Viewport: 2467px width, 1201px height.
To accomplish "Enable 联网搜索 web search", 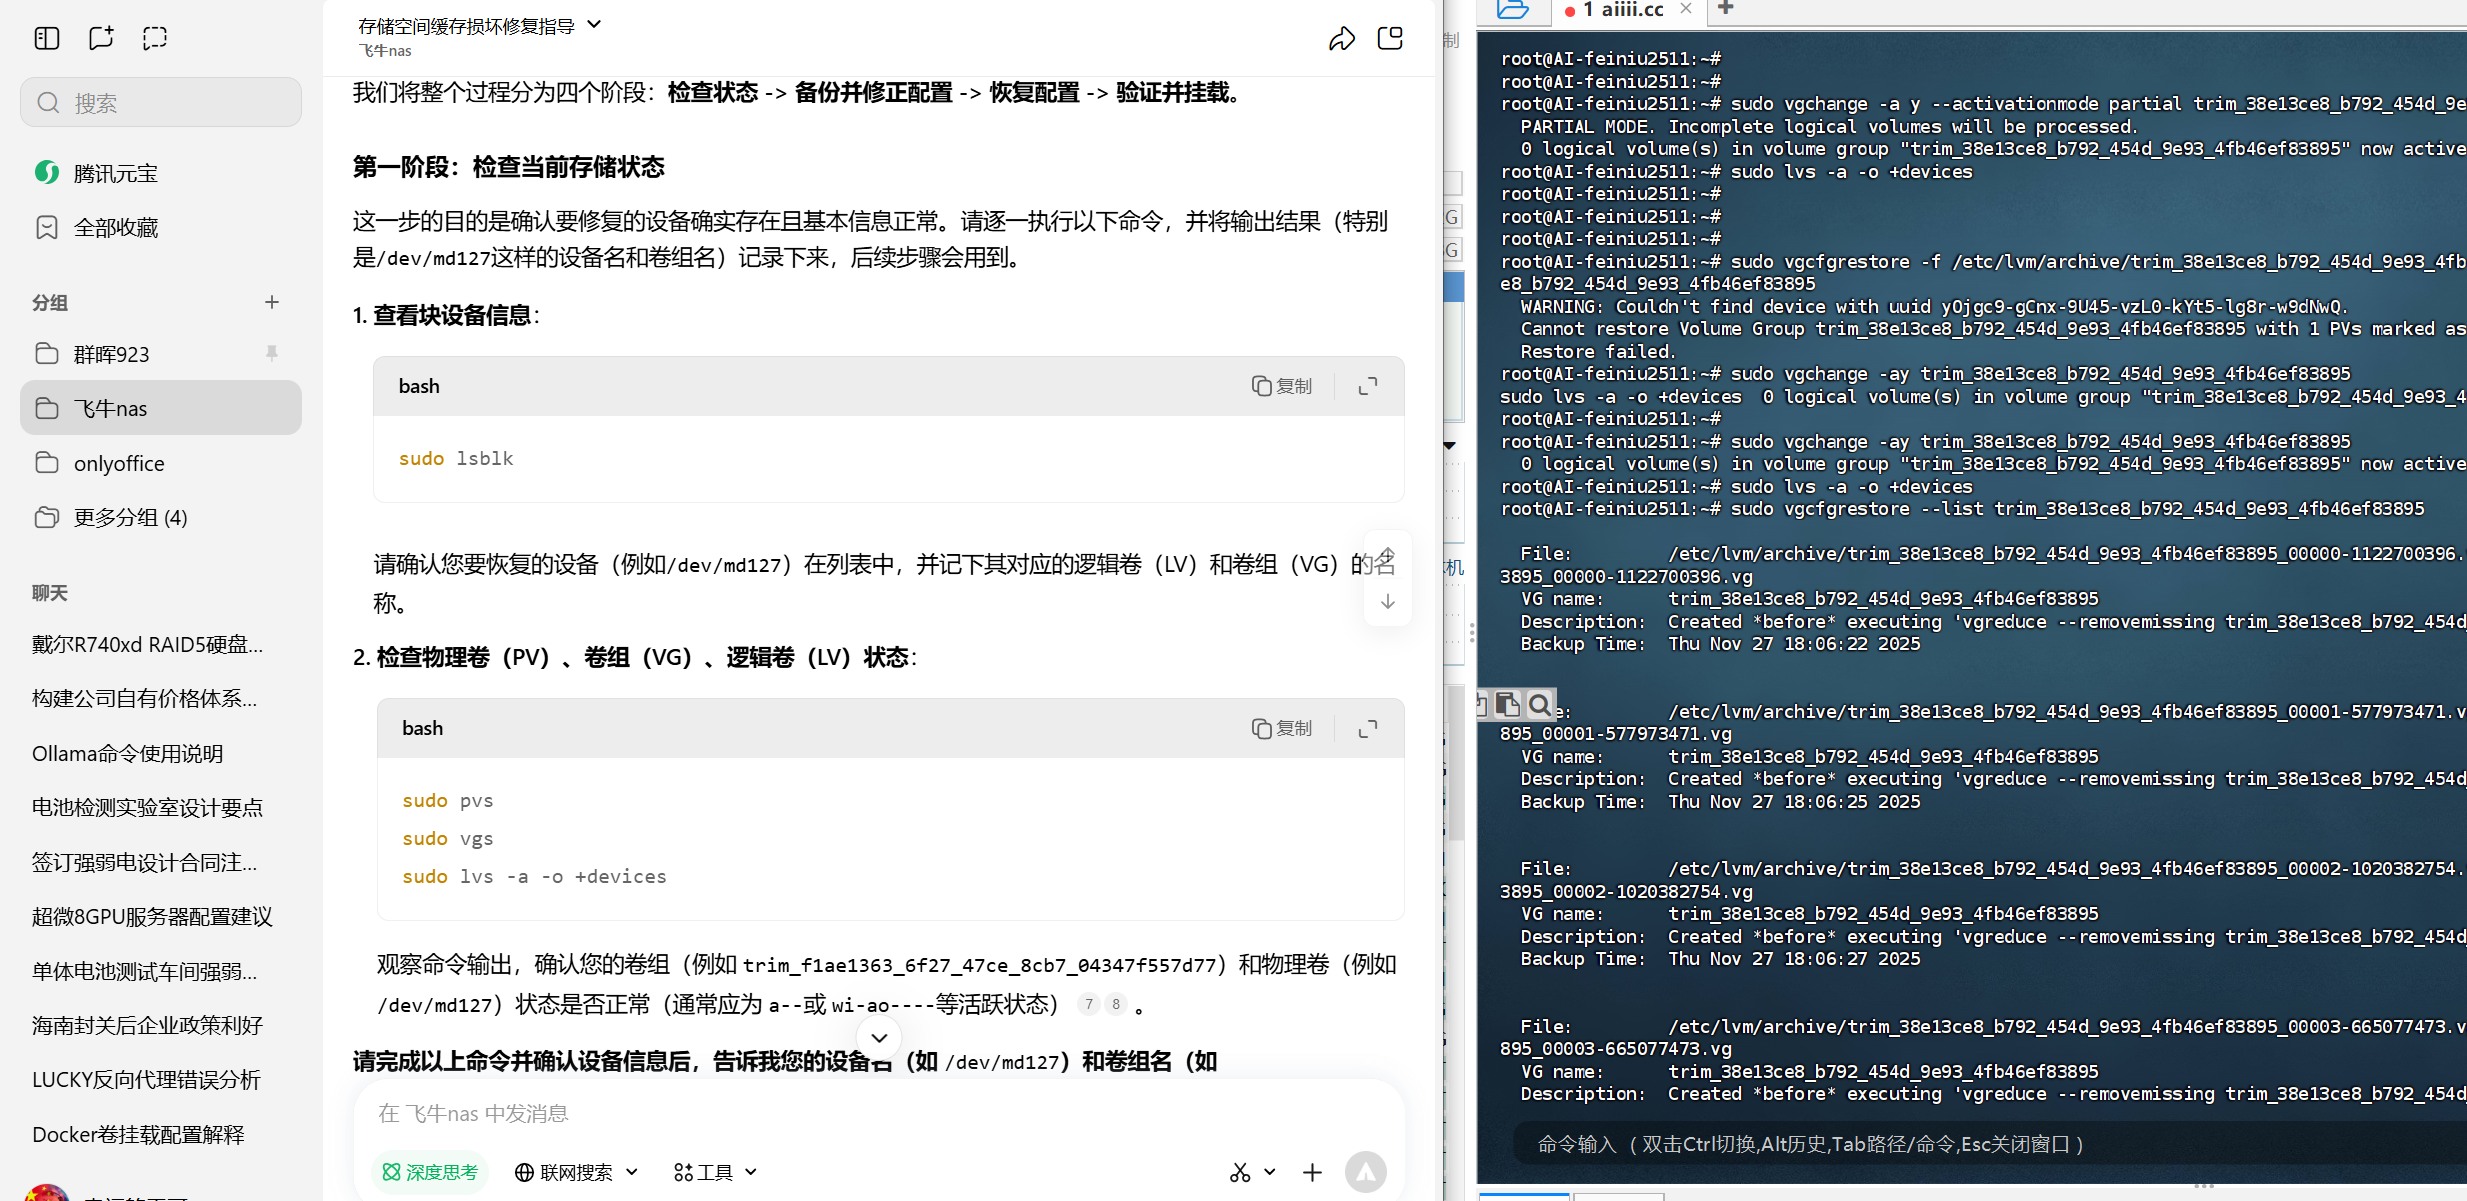I will [565, 1171].
